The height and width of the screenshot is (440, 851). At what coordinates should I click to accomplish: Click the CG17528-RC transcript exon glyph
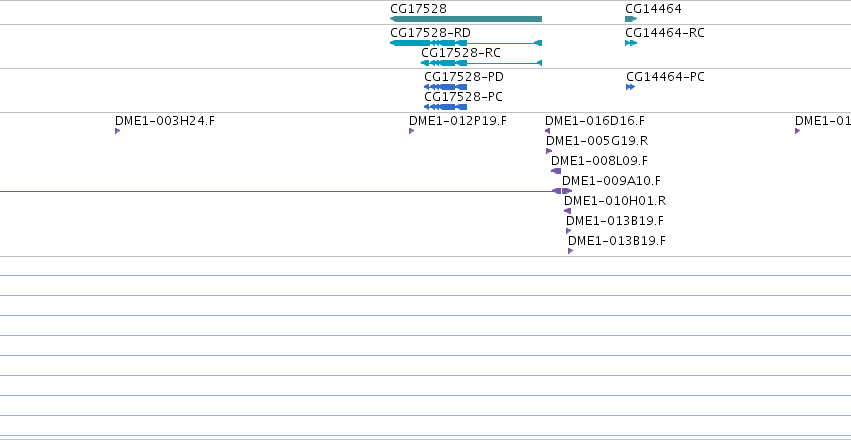pos(481,63)
